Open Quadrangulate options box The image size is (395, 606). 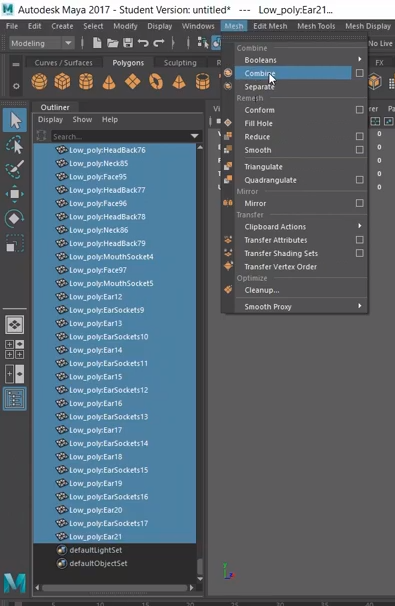[359, 180]
